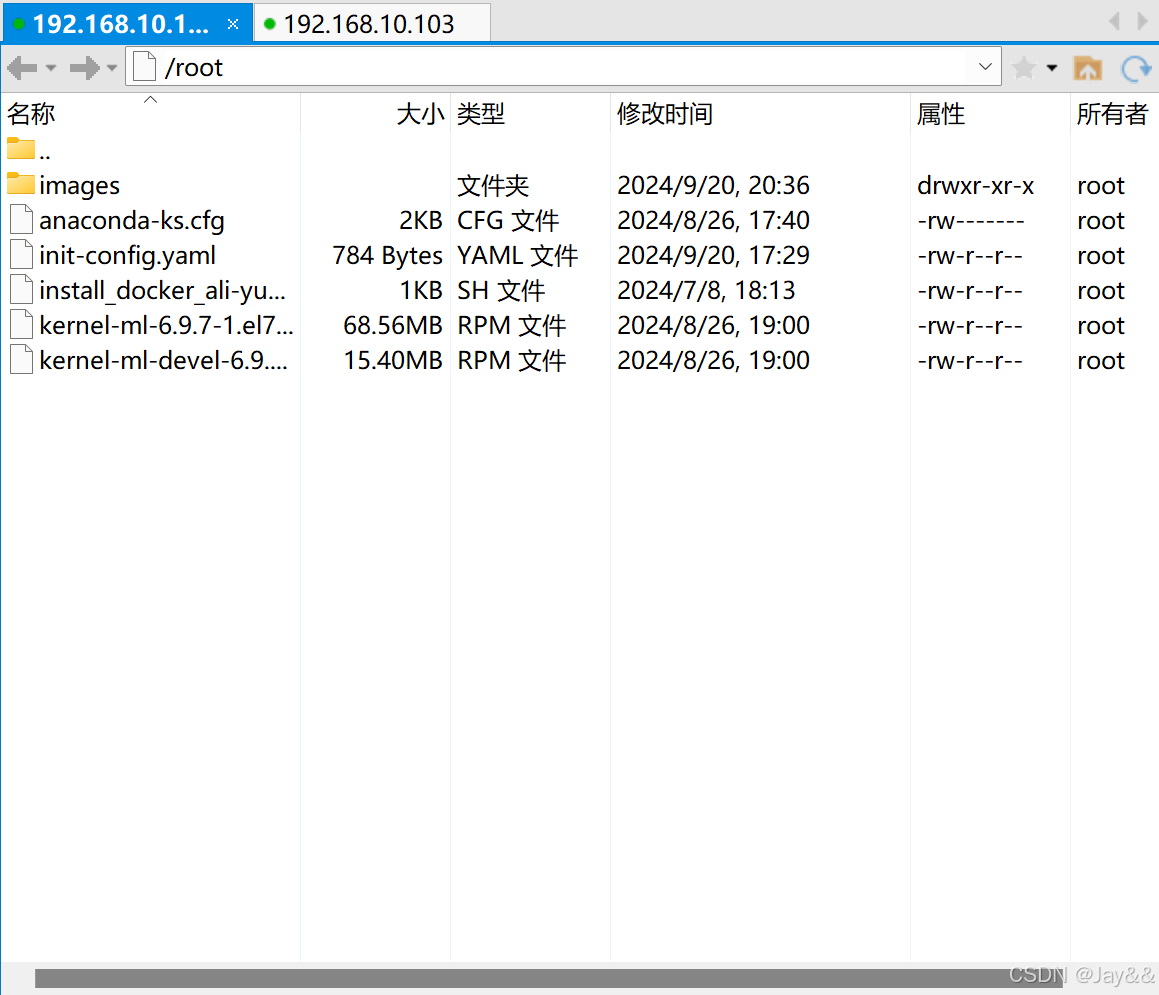The width and height of the screenshot is (1159, 995).
Task: Click the CFG 文件 type cell
Action: coord(508,220)
